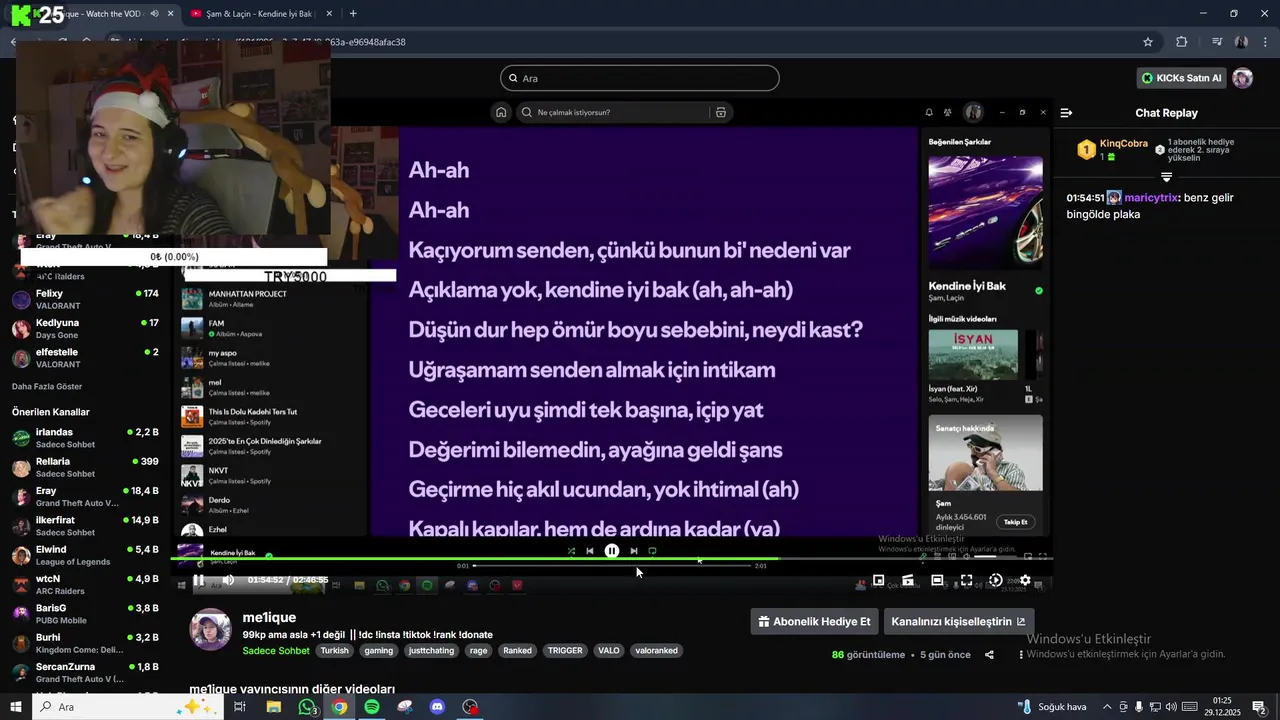The image size is (1280, 720).
Task: Open Spotify home icon
Action: point(501,112)
